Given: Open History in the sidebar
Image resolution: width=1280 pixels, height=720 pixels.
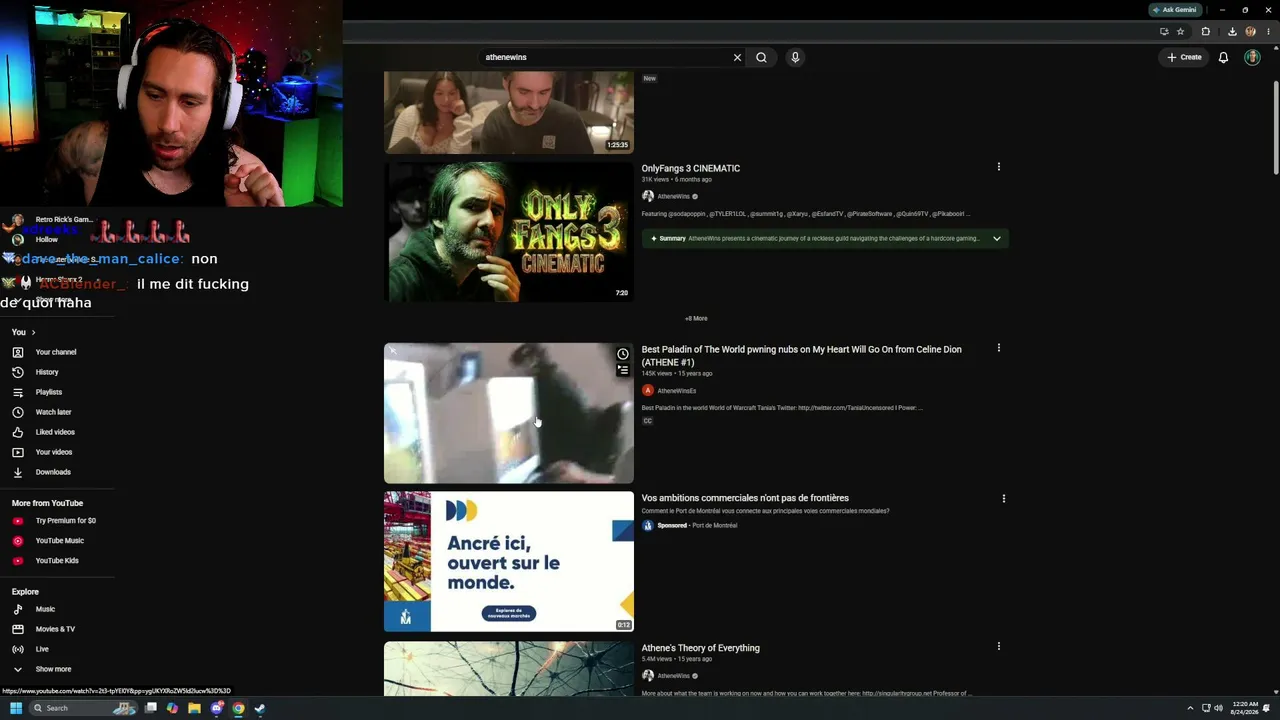Looking at the screenshot, I should pos(47,372).
